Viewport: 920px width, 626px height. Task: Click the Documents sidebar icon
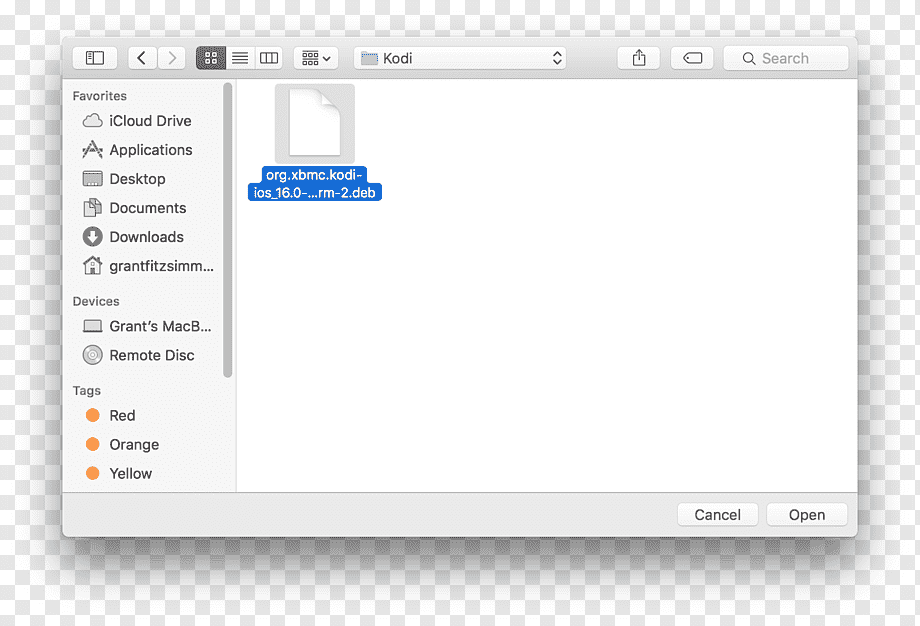92,208
